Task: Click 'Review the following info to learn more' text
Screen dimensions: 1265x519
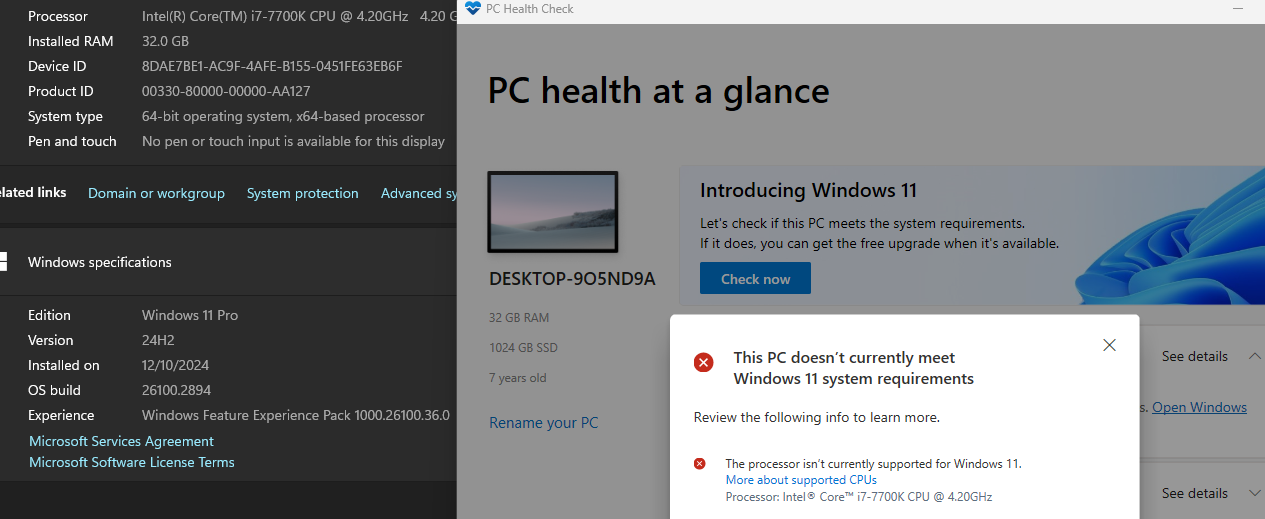Action: 817,417
